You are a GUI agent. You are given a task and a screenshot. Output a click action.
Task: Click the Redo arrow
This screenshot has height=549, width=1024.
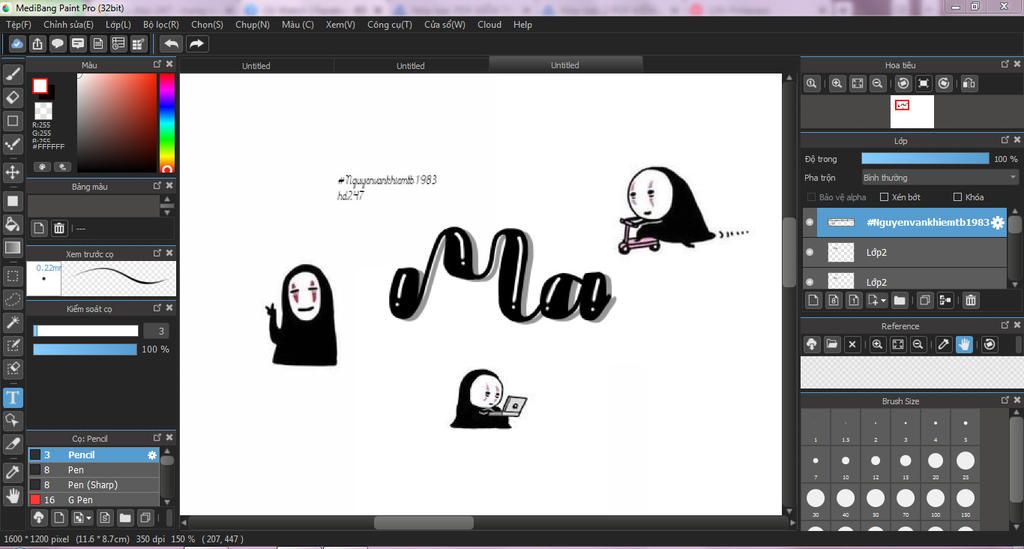[196, 44]
